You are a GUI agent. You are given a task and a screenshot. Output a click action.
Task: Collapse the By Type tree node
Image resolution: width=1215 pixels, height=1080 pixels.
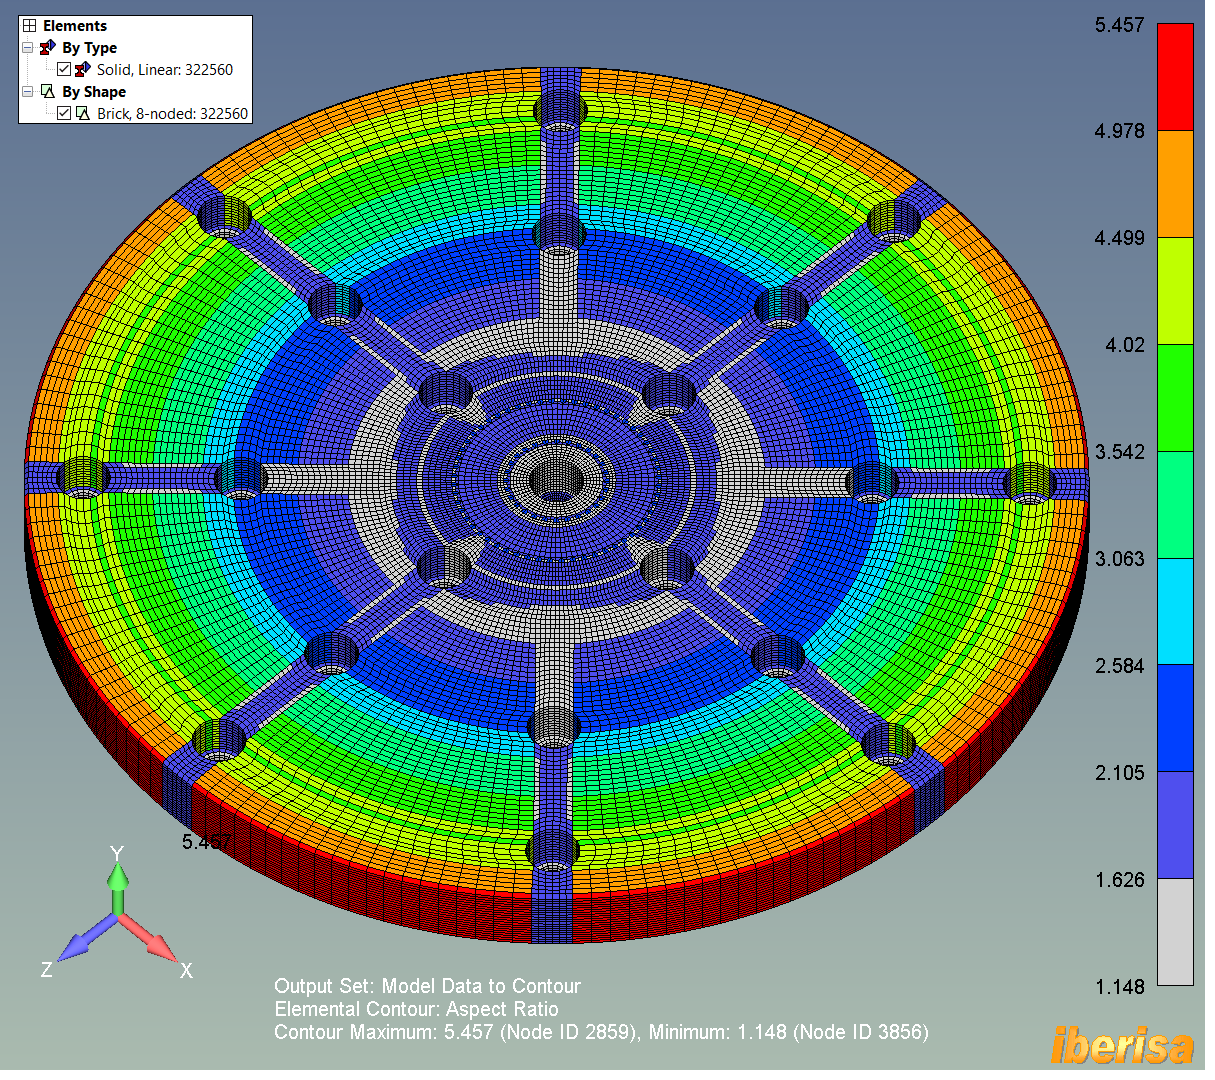[x=28, y=48]
